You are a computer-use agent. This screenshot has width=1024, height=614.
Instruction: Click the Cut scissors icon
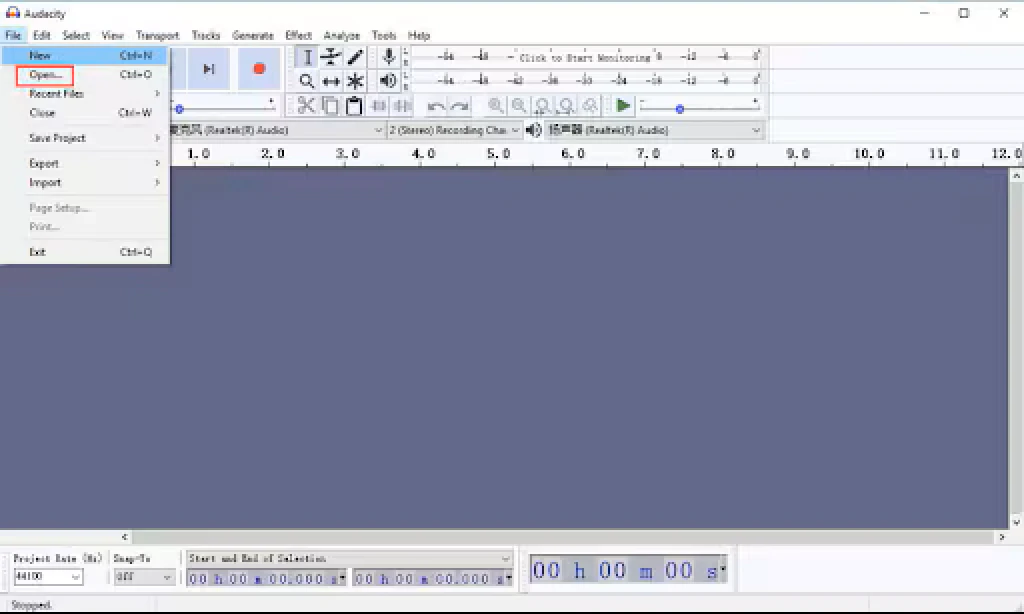[x=306, y=105]
